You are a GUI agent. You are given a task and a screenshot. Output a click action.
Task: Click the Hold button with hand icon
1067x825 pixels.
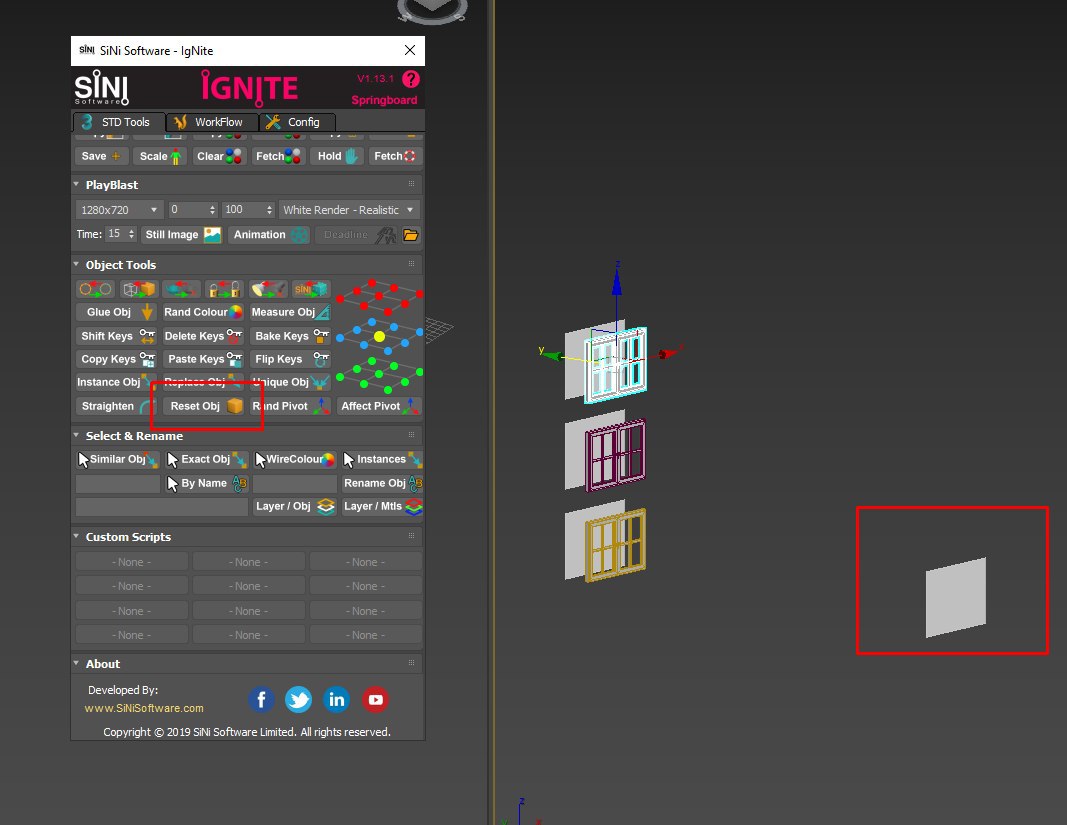(x=337, y=156)
